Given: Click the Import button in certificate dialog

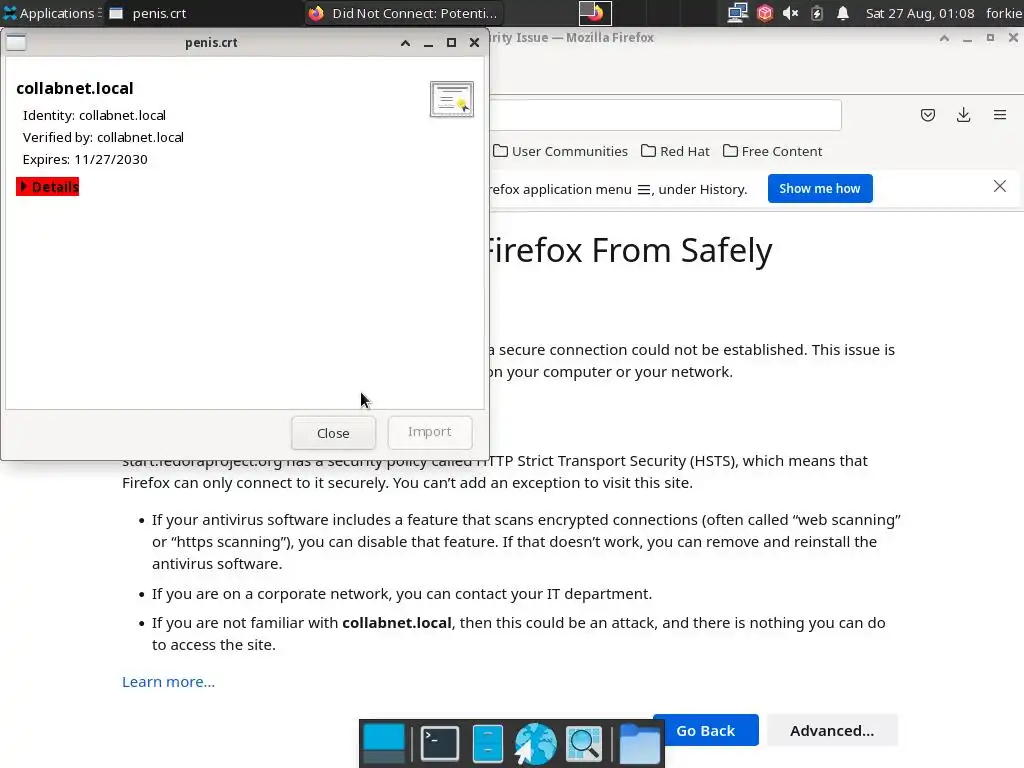Looking at the screenshot, I should coord(430,432).
